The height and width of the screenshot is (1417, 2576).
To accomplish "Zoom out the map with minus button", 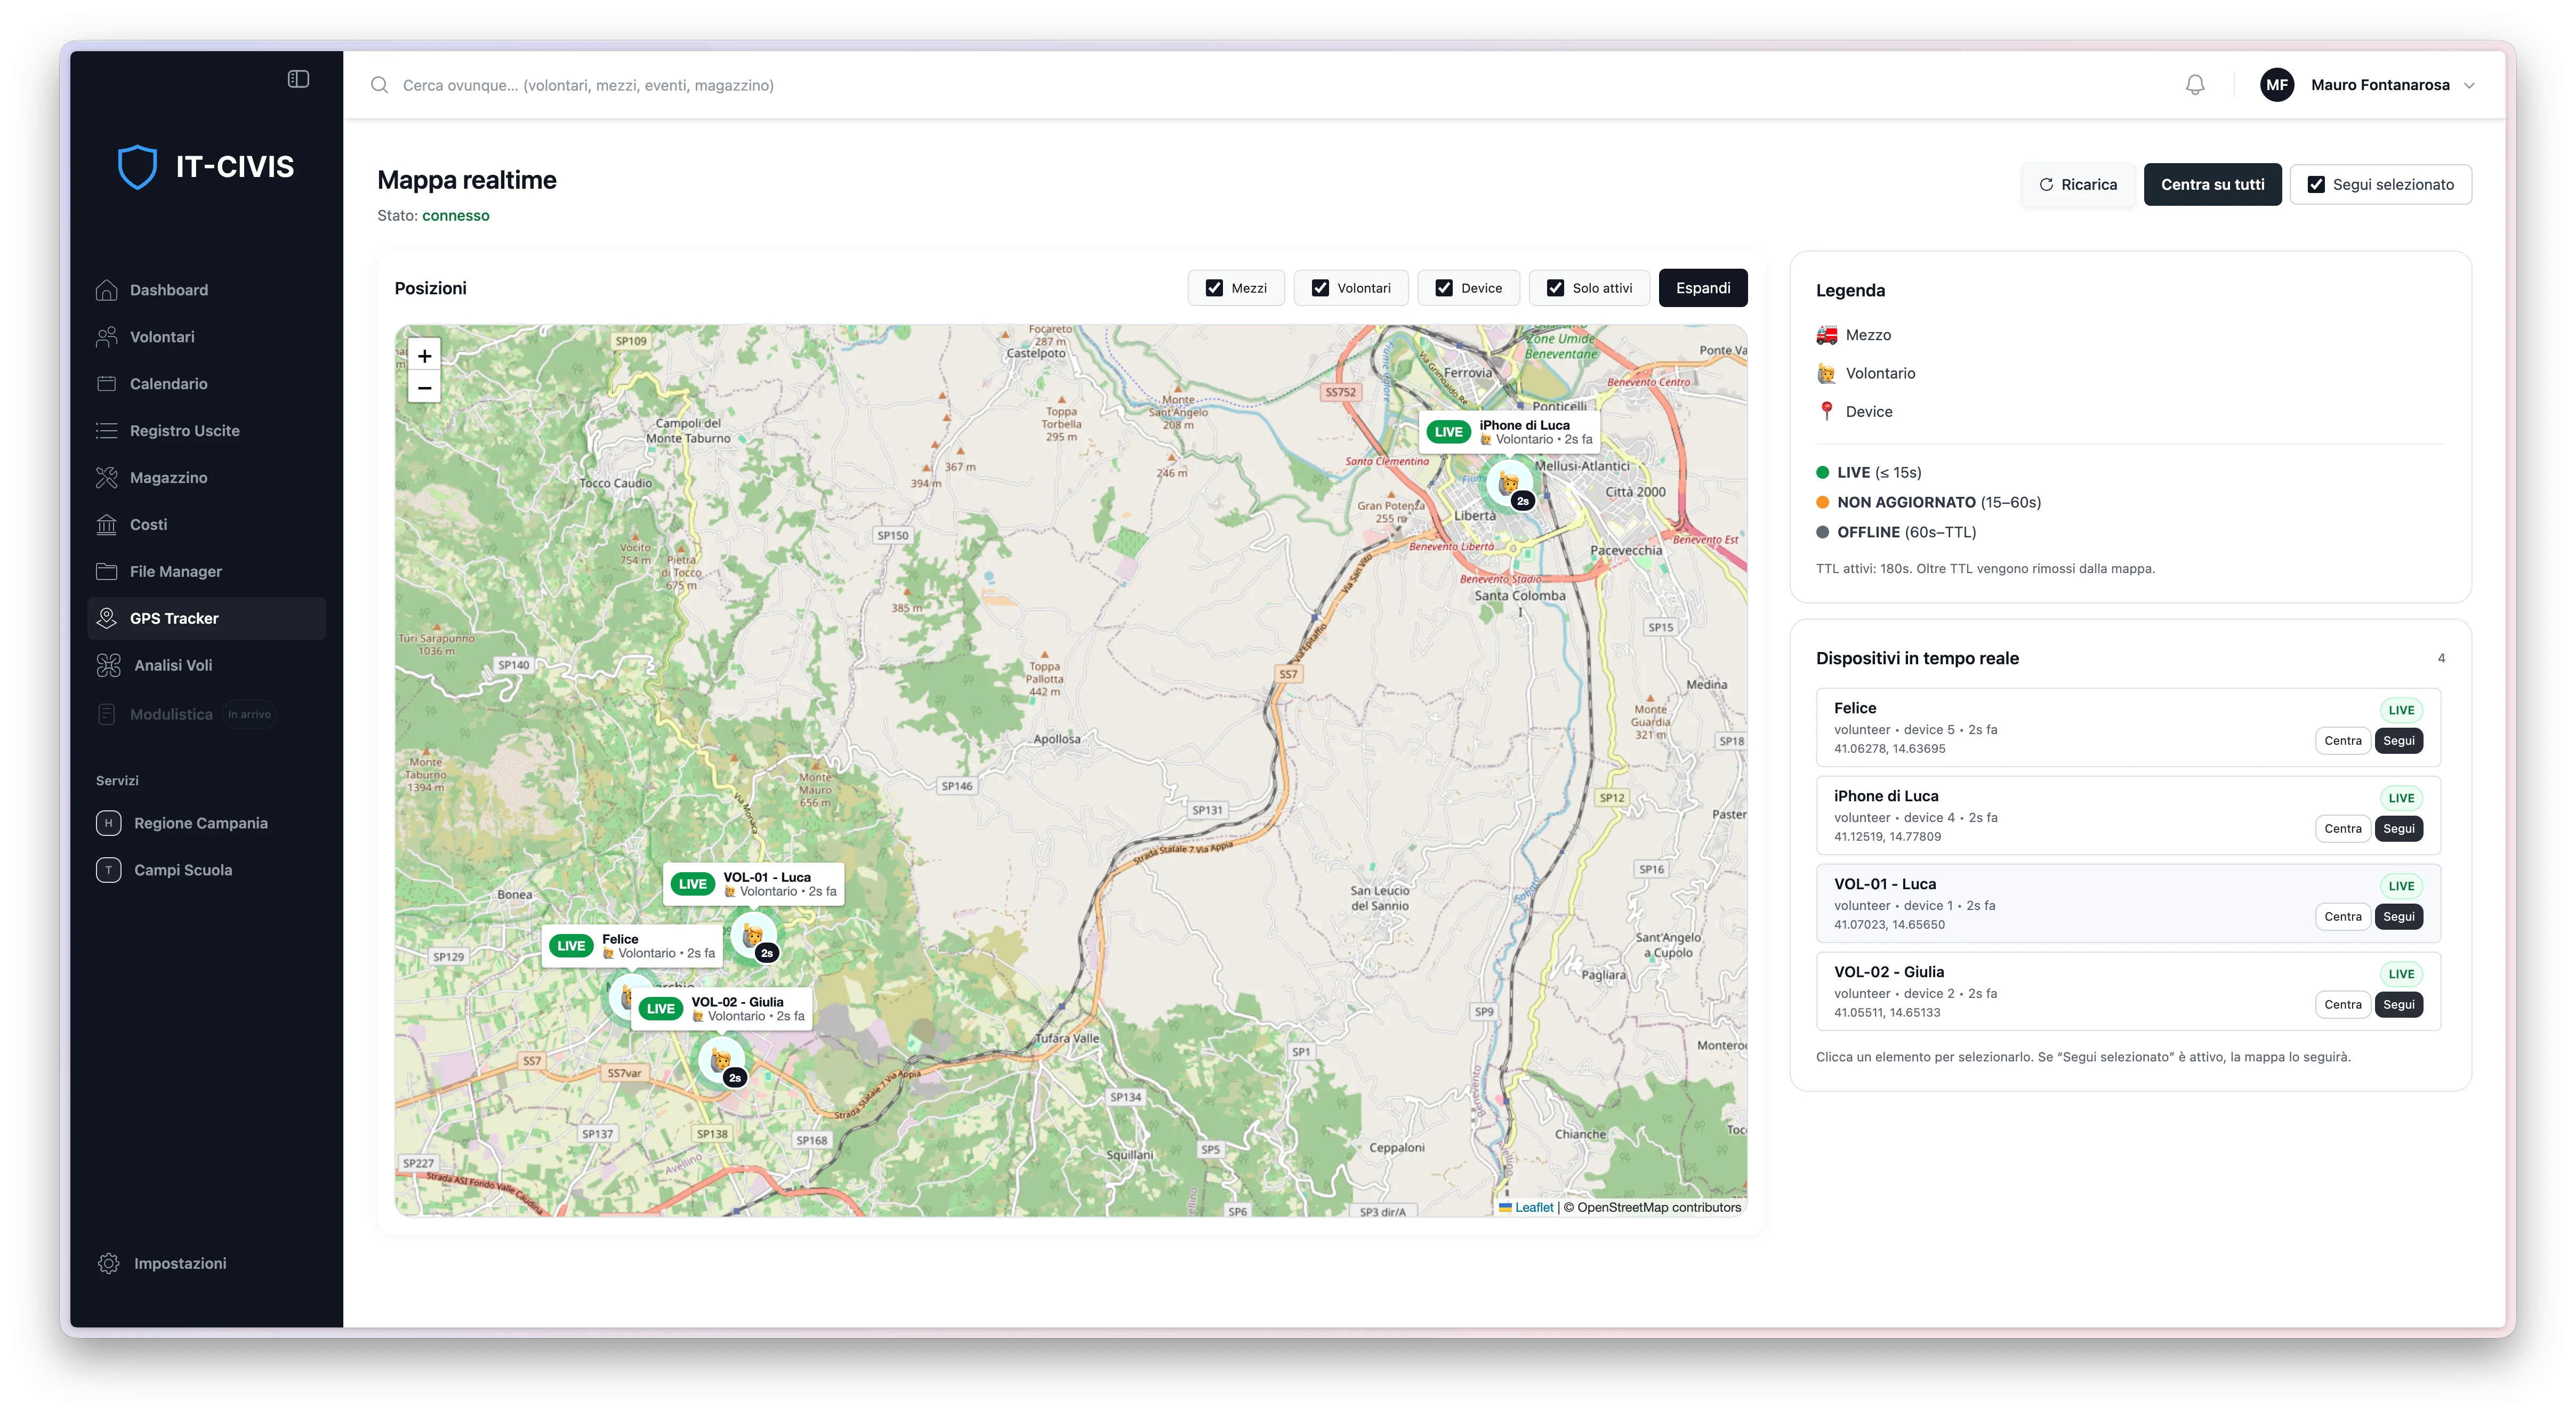I will 424,388.
